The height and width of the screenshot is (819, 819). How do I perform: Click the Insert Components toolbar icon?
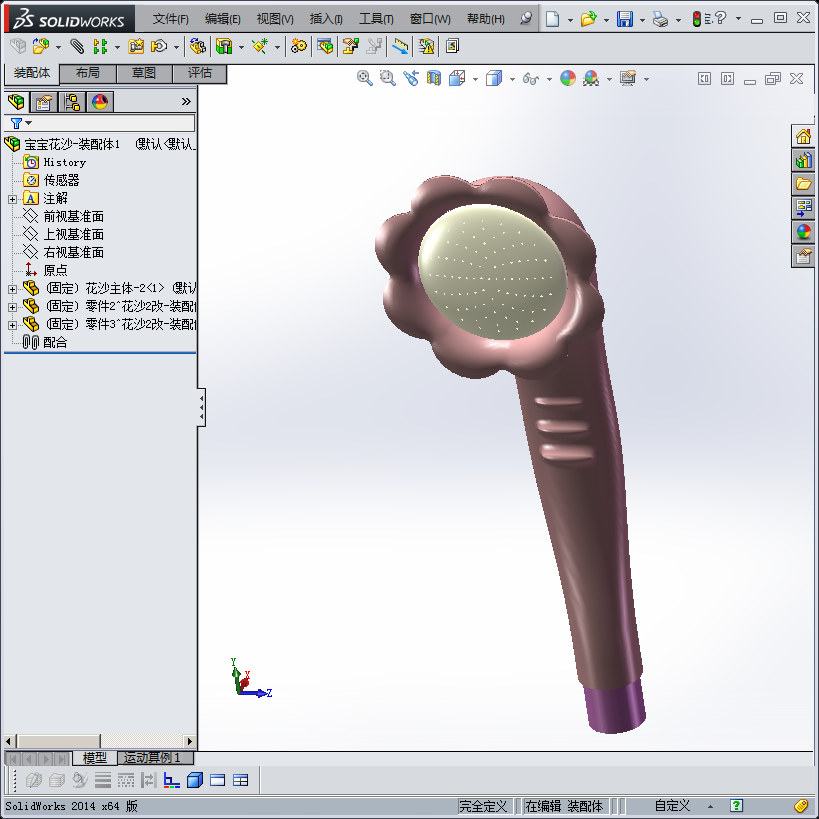tap(41, 46)
